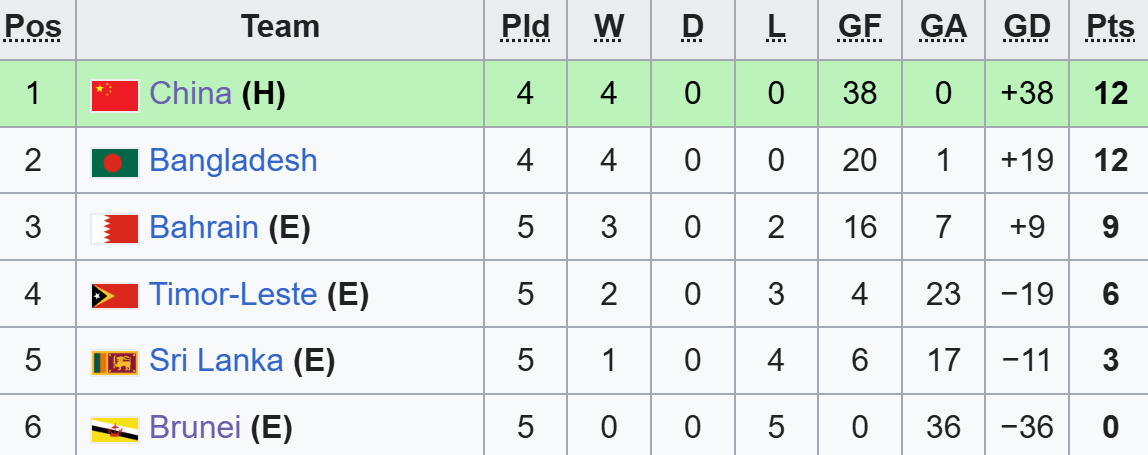
Task: Click the GD column header
Action: click(1026, 27)
